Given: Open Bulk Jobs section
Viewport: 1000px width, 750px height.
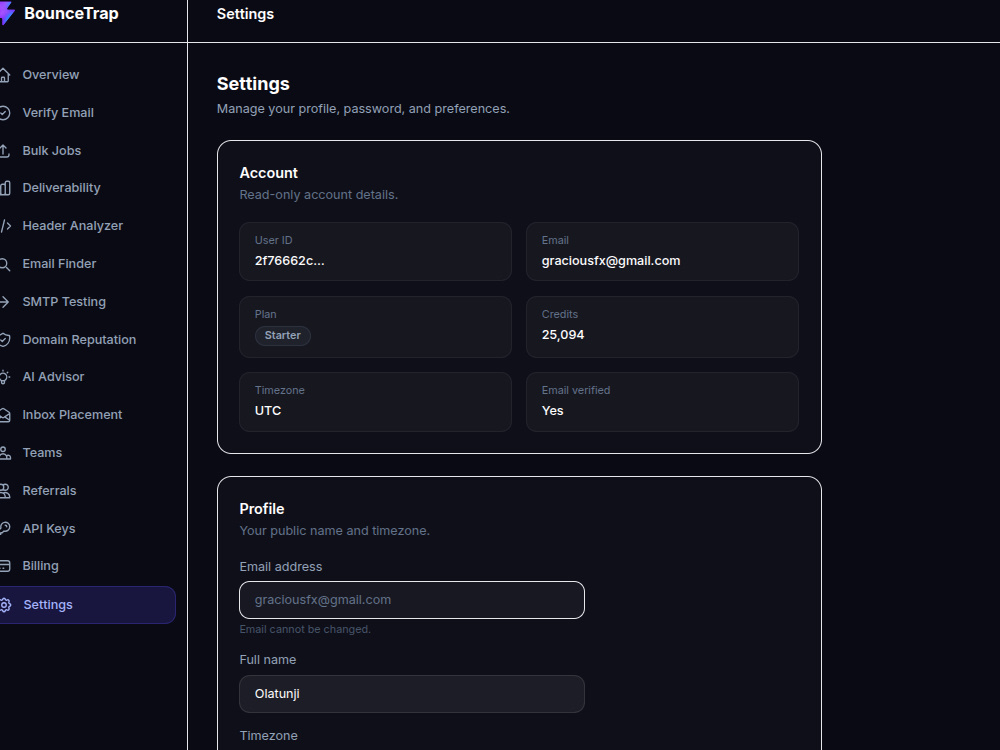Looking at the screenshot, I should pyautogui.click(x=52, y=151).
